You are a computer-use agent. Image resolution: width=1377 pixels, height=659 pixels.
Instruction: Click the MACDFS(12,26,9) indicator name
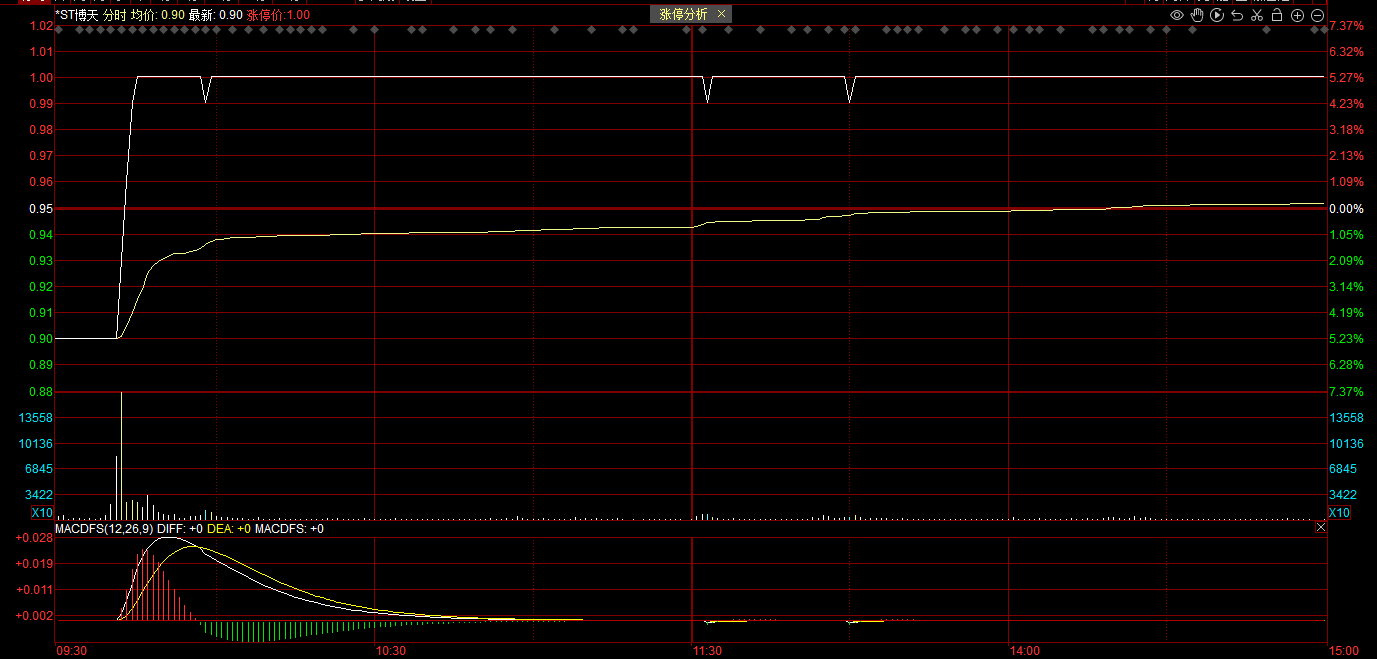coord(104,529)
